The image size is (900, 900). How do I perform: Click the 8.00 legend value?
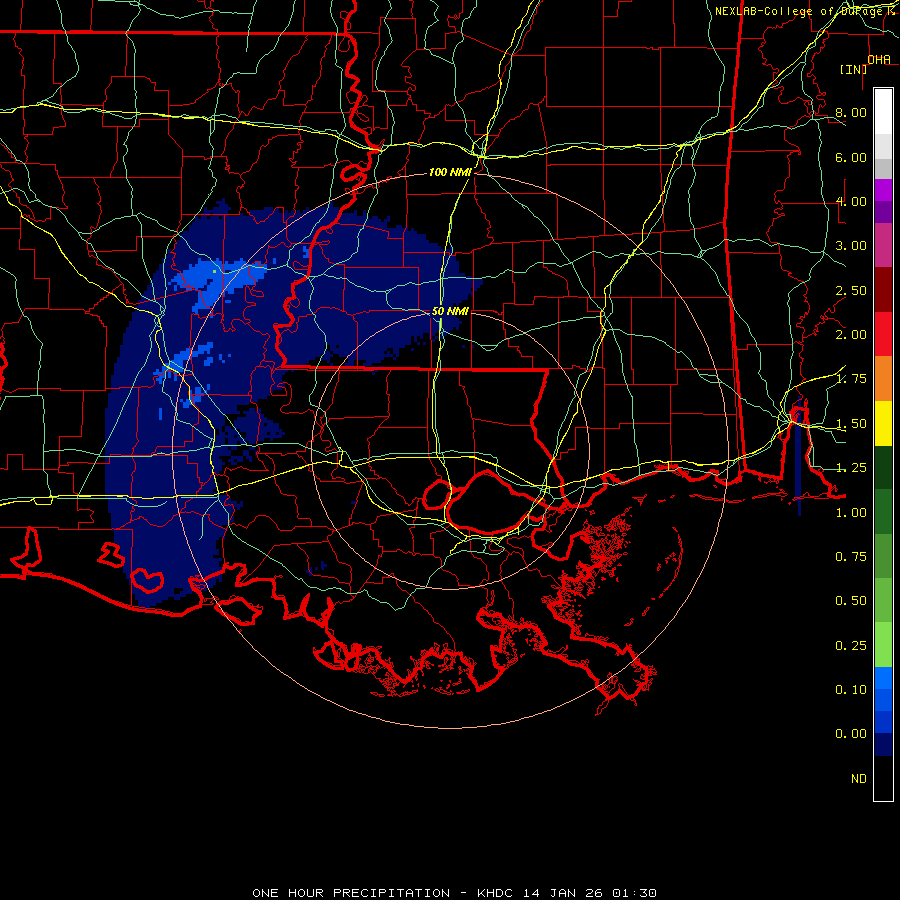pyautogui.click(x=851, y=112)
